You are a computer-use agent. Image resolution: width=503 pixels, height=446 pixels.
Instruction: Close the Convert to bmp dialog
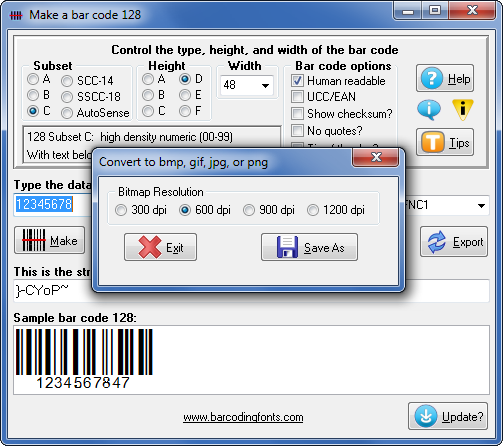coord(376,157)
